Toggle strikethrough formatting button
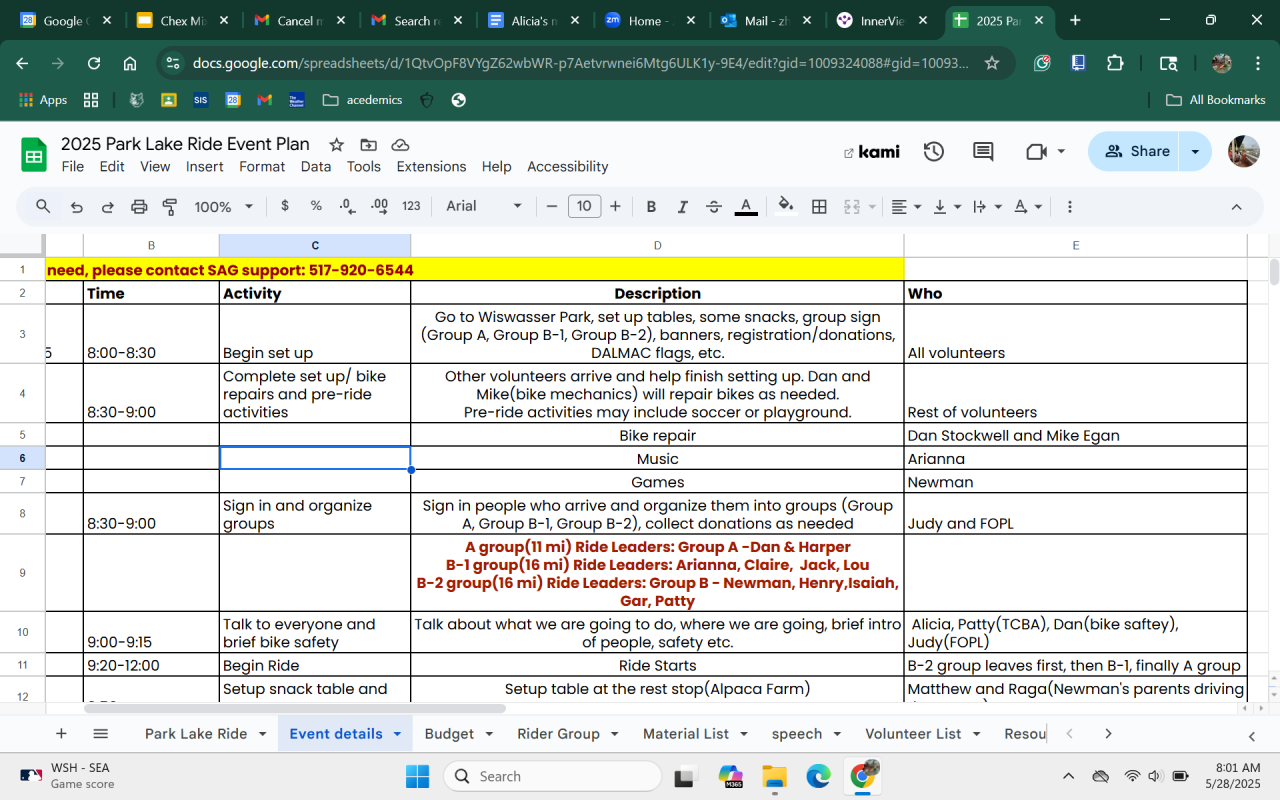Viewport: 1280px width, 800px height. 713,207
